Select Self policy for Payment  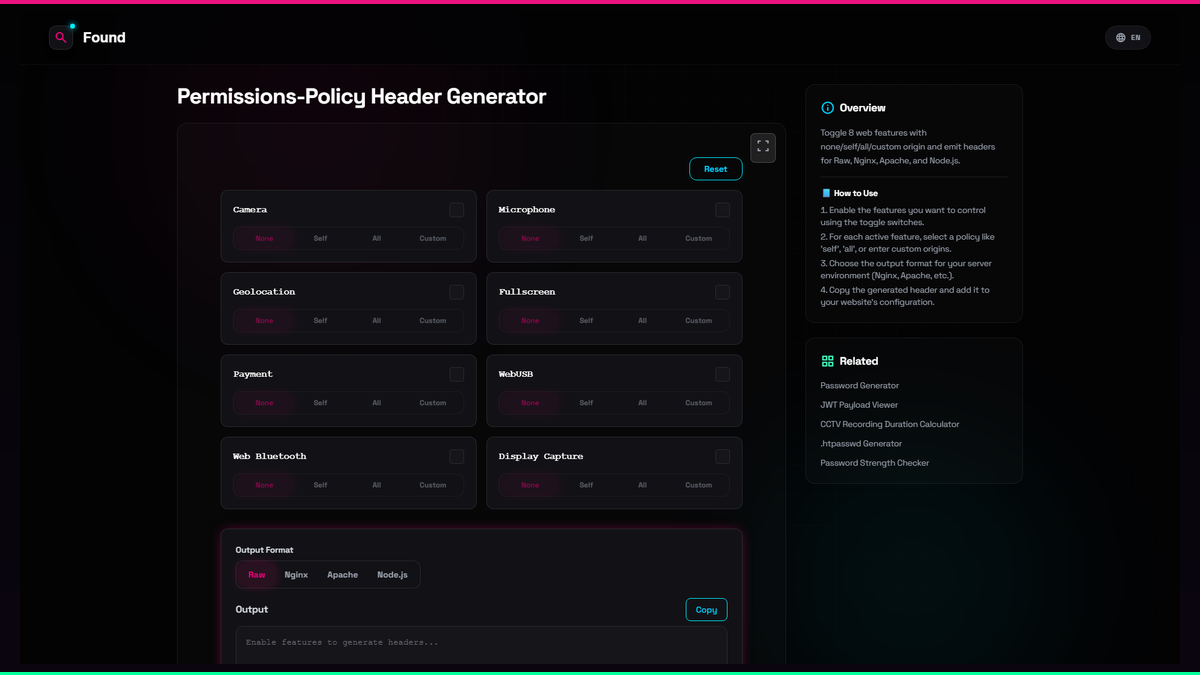(320, 402)
